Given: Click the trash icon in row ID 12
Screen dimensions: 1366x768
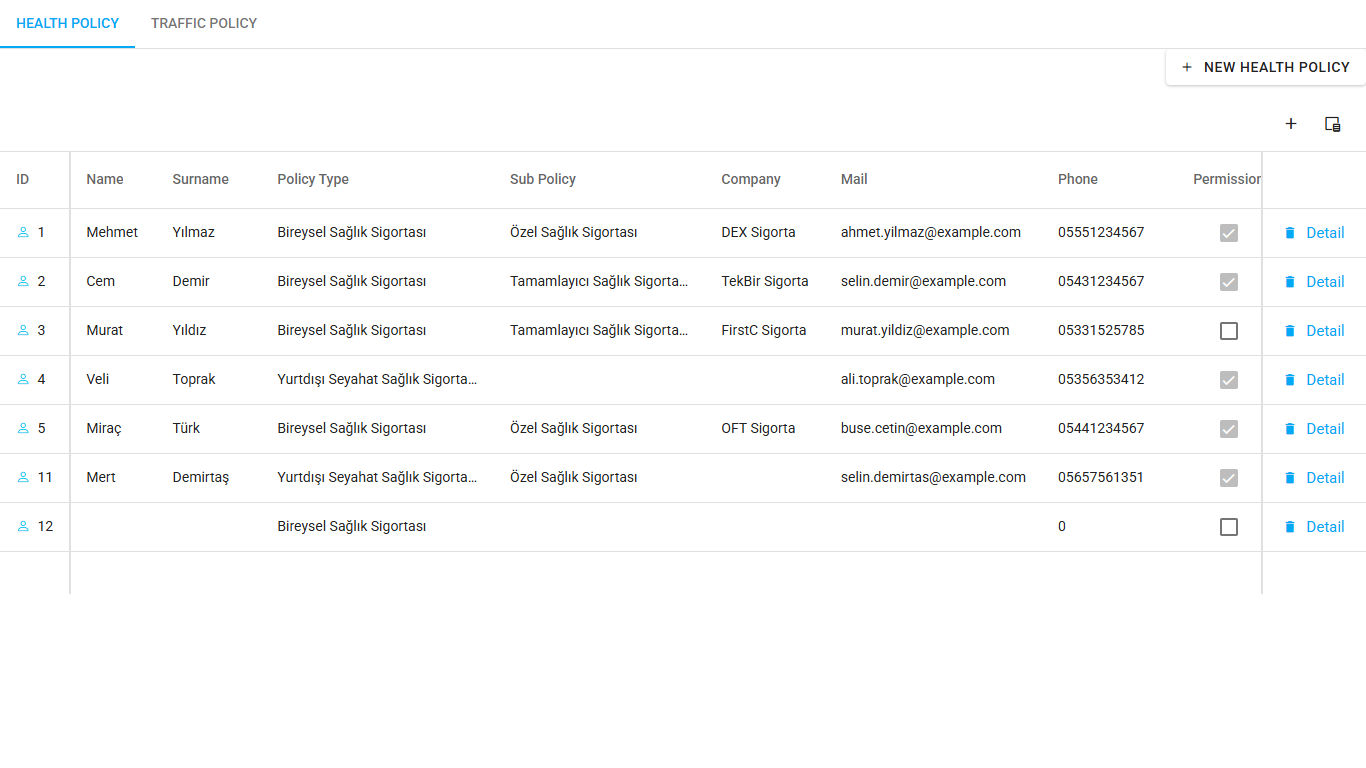Looking at the screenshot, I should pyautogui.click(x=1289, y=527).
